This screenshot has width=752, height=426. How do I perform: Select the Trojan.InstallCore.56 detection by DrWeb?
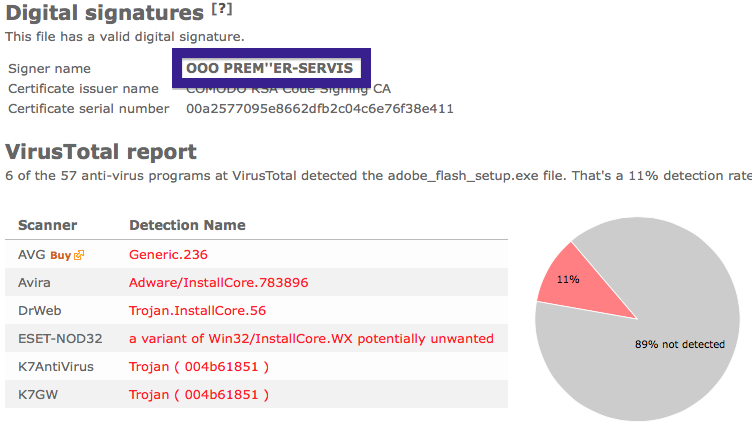click(x=198, y=311)
